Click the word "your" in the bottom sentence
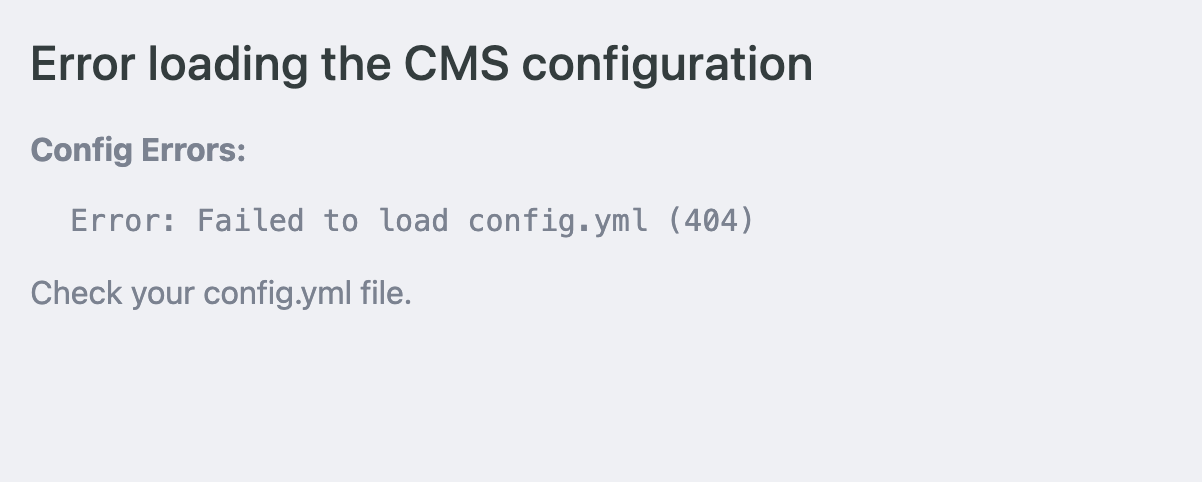This screenshot has height=482, width=1202. [x=163, y=294]
